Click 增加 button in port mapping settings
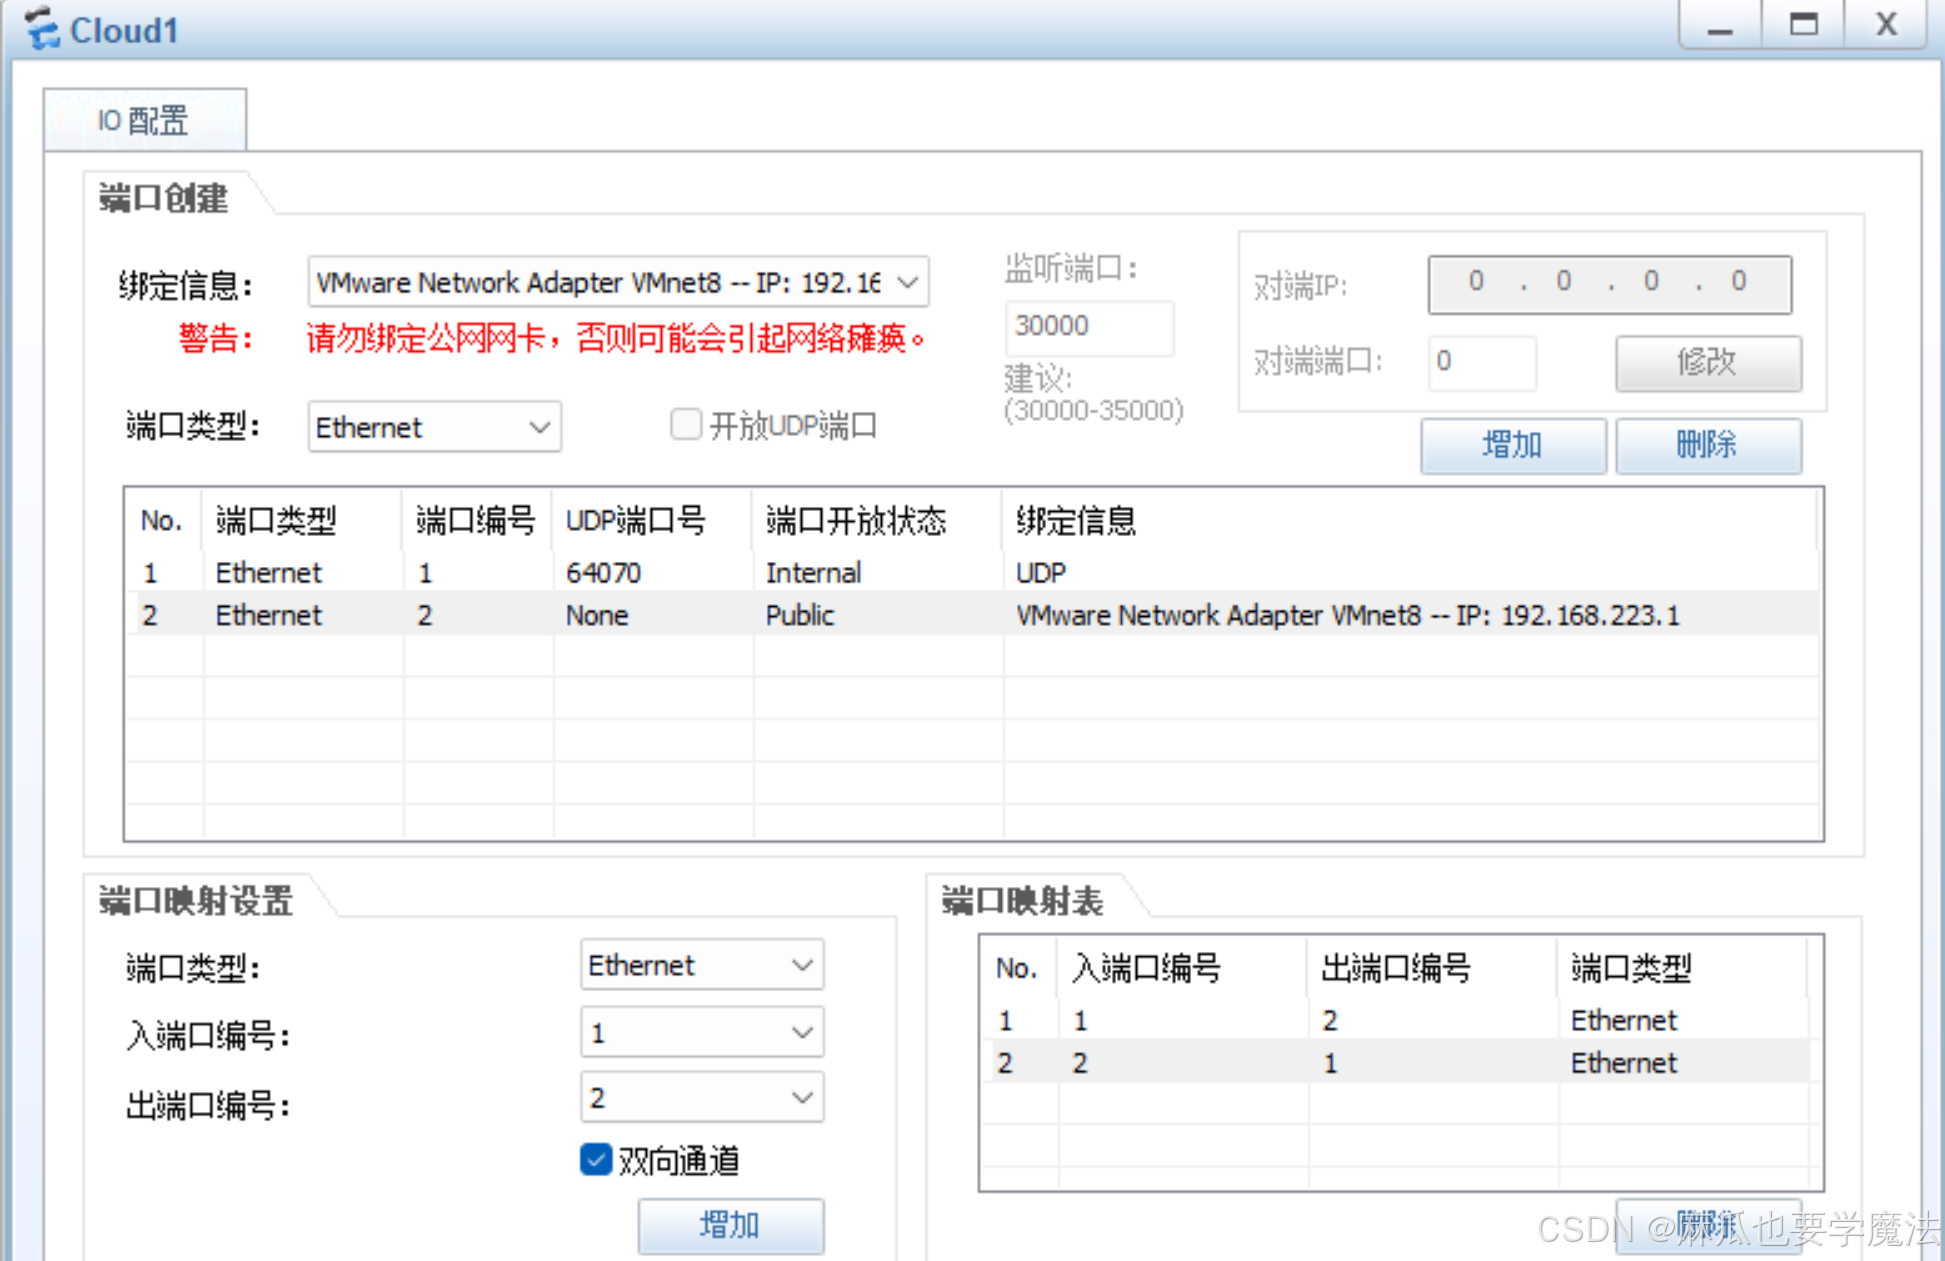Viewport: 1945px width, 1261px height. [730, 1225]
